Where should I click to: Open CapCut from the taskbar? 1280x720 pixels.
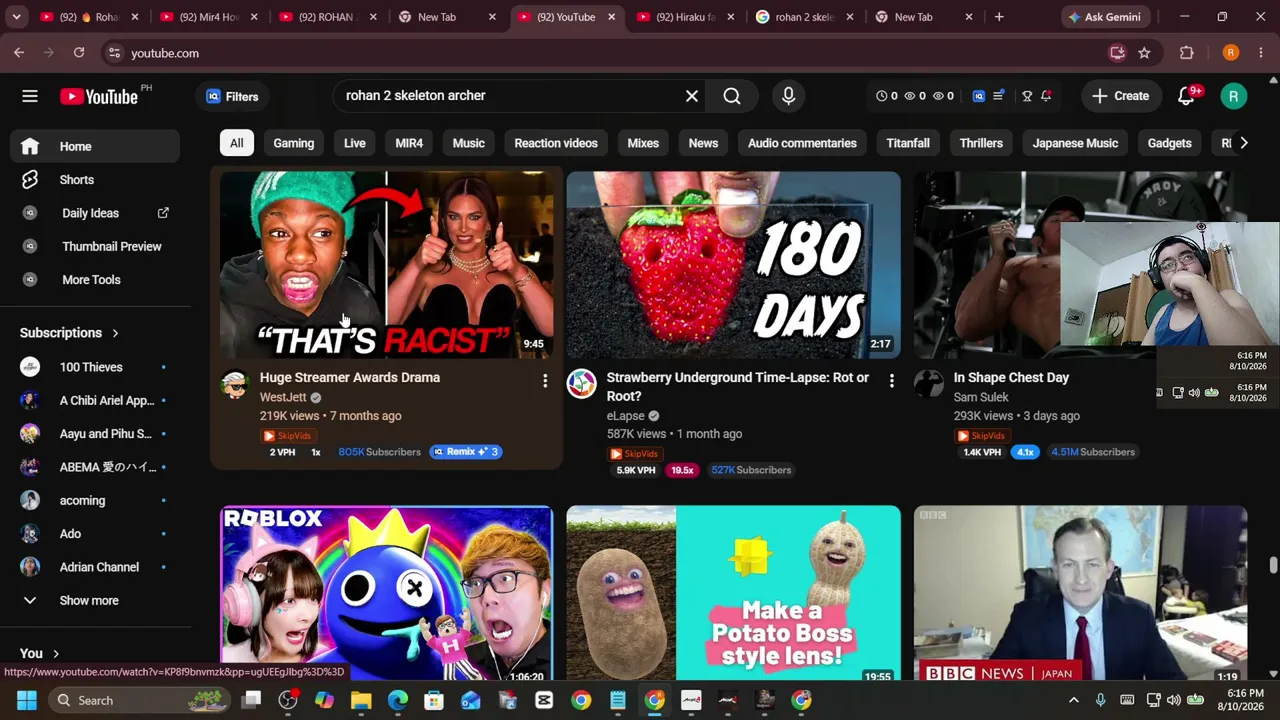click(x=544, y=700)
